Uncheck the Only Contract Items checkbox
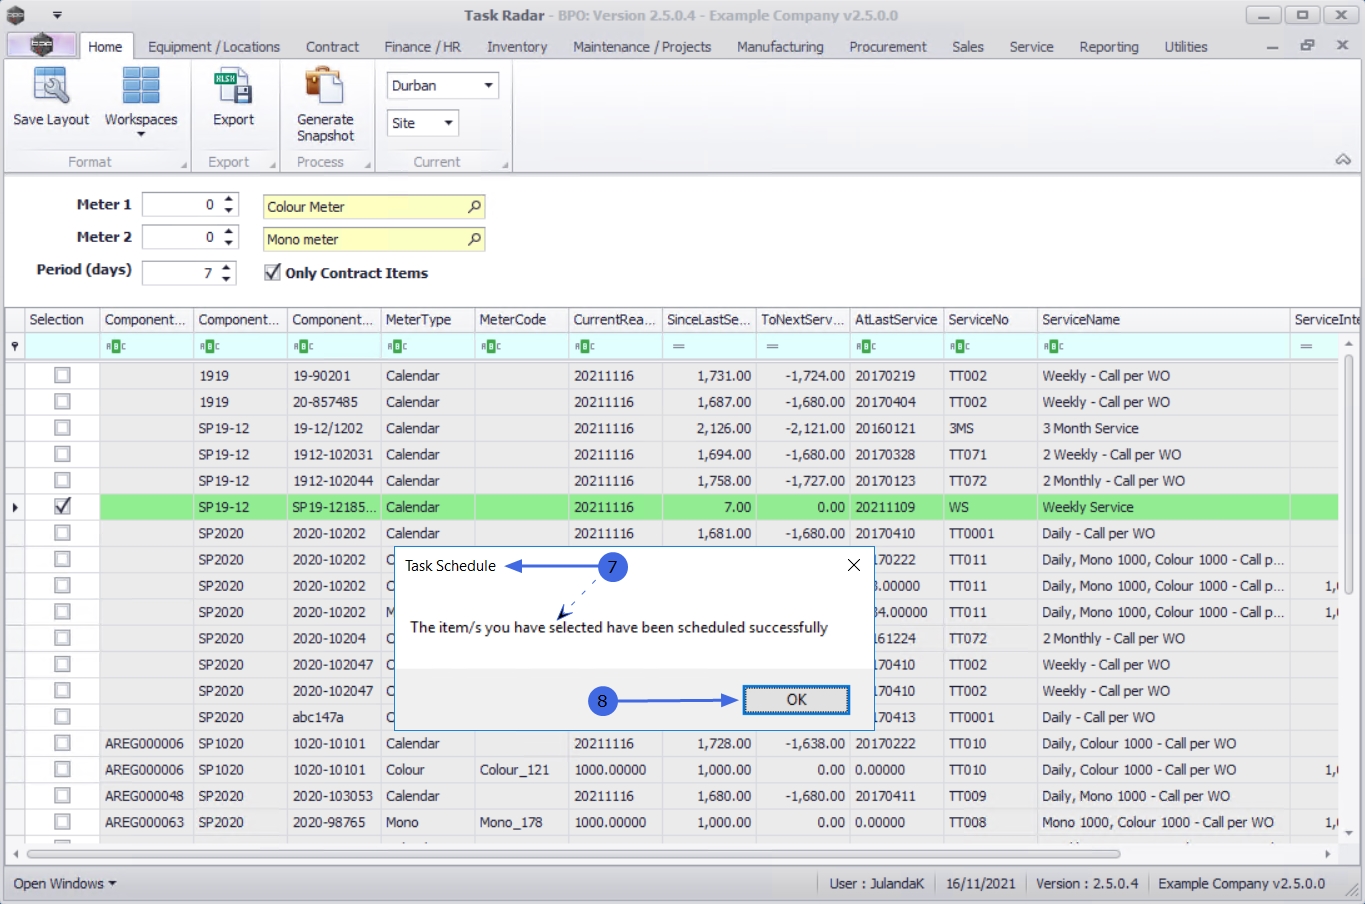This screenshot has width=1365, height=904. coord(272,272)
